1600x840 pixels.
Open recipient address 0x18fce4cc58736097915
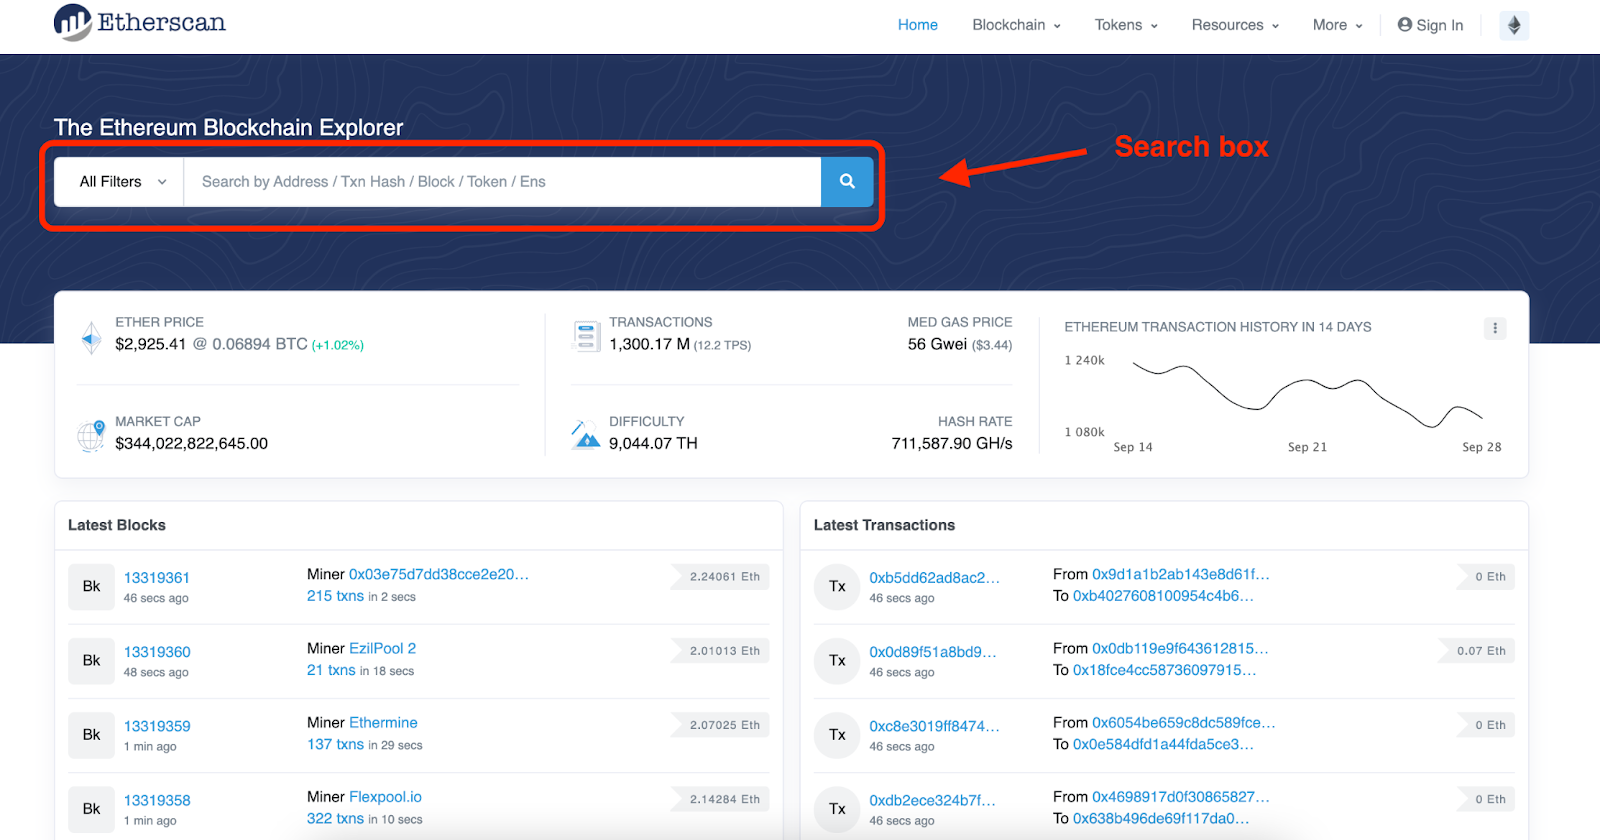click(x=1165, y=670)
